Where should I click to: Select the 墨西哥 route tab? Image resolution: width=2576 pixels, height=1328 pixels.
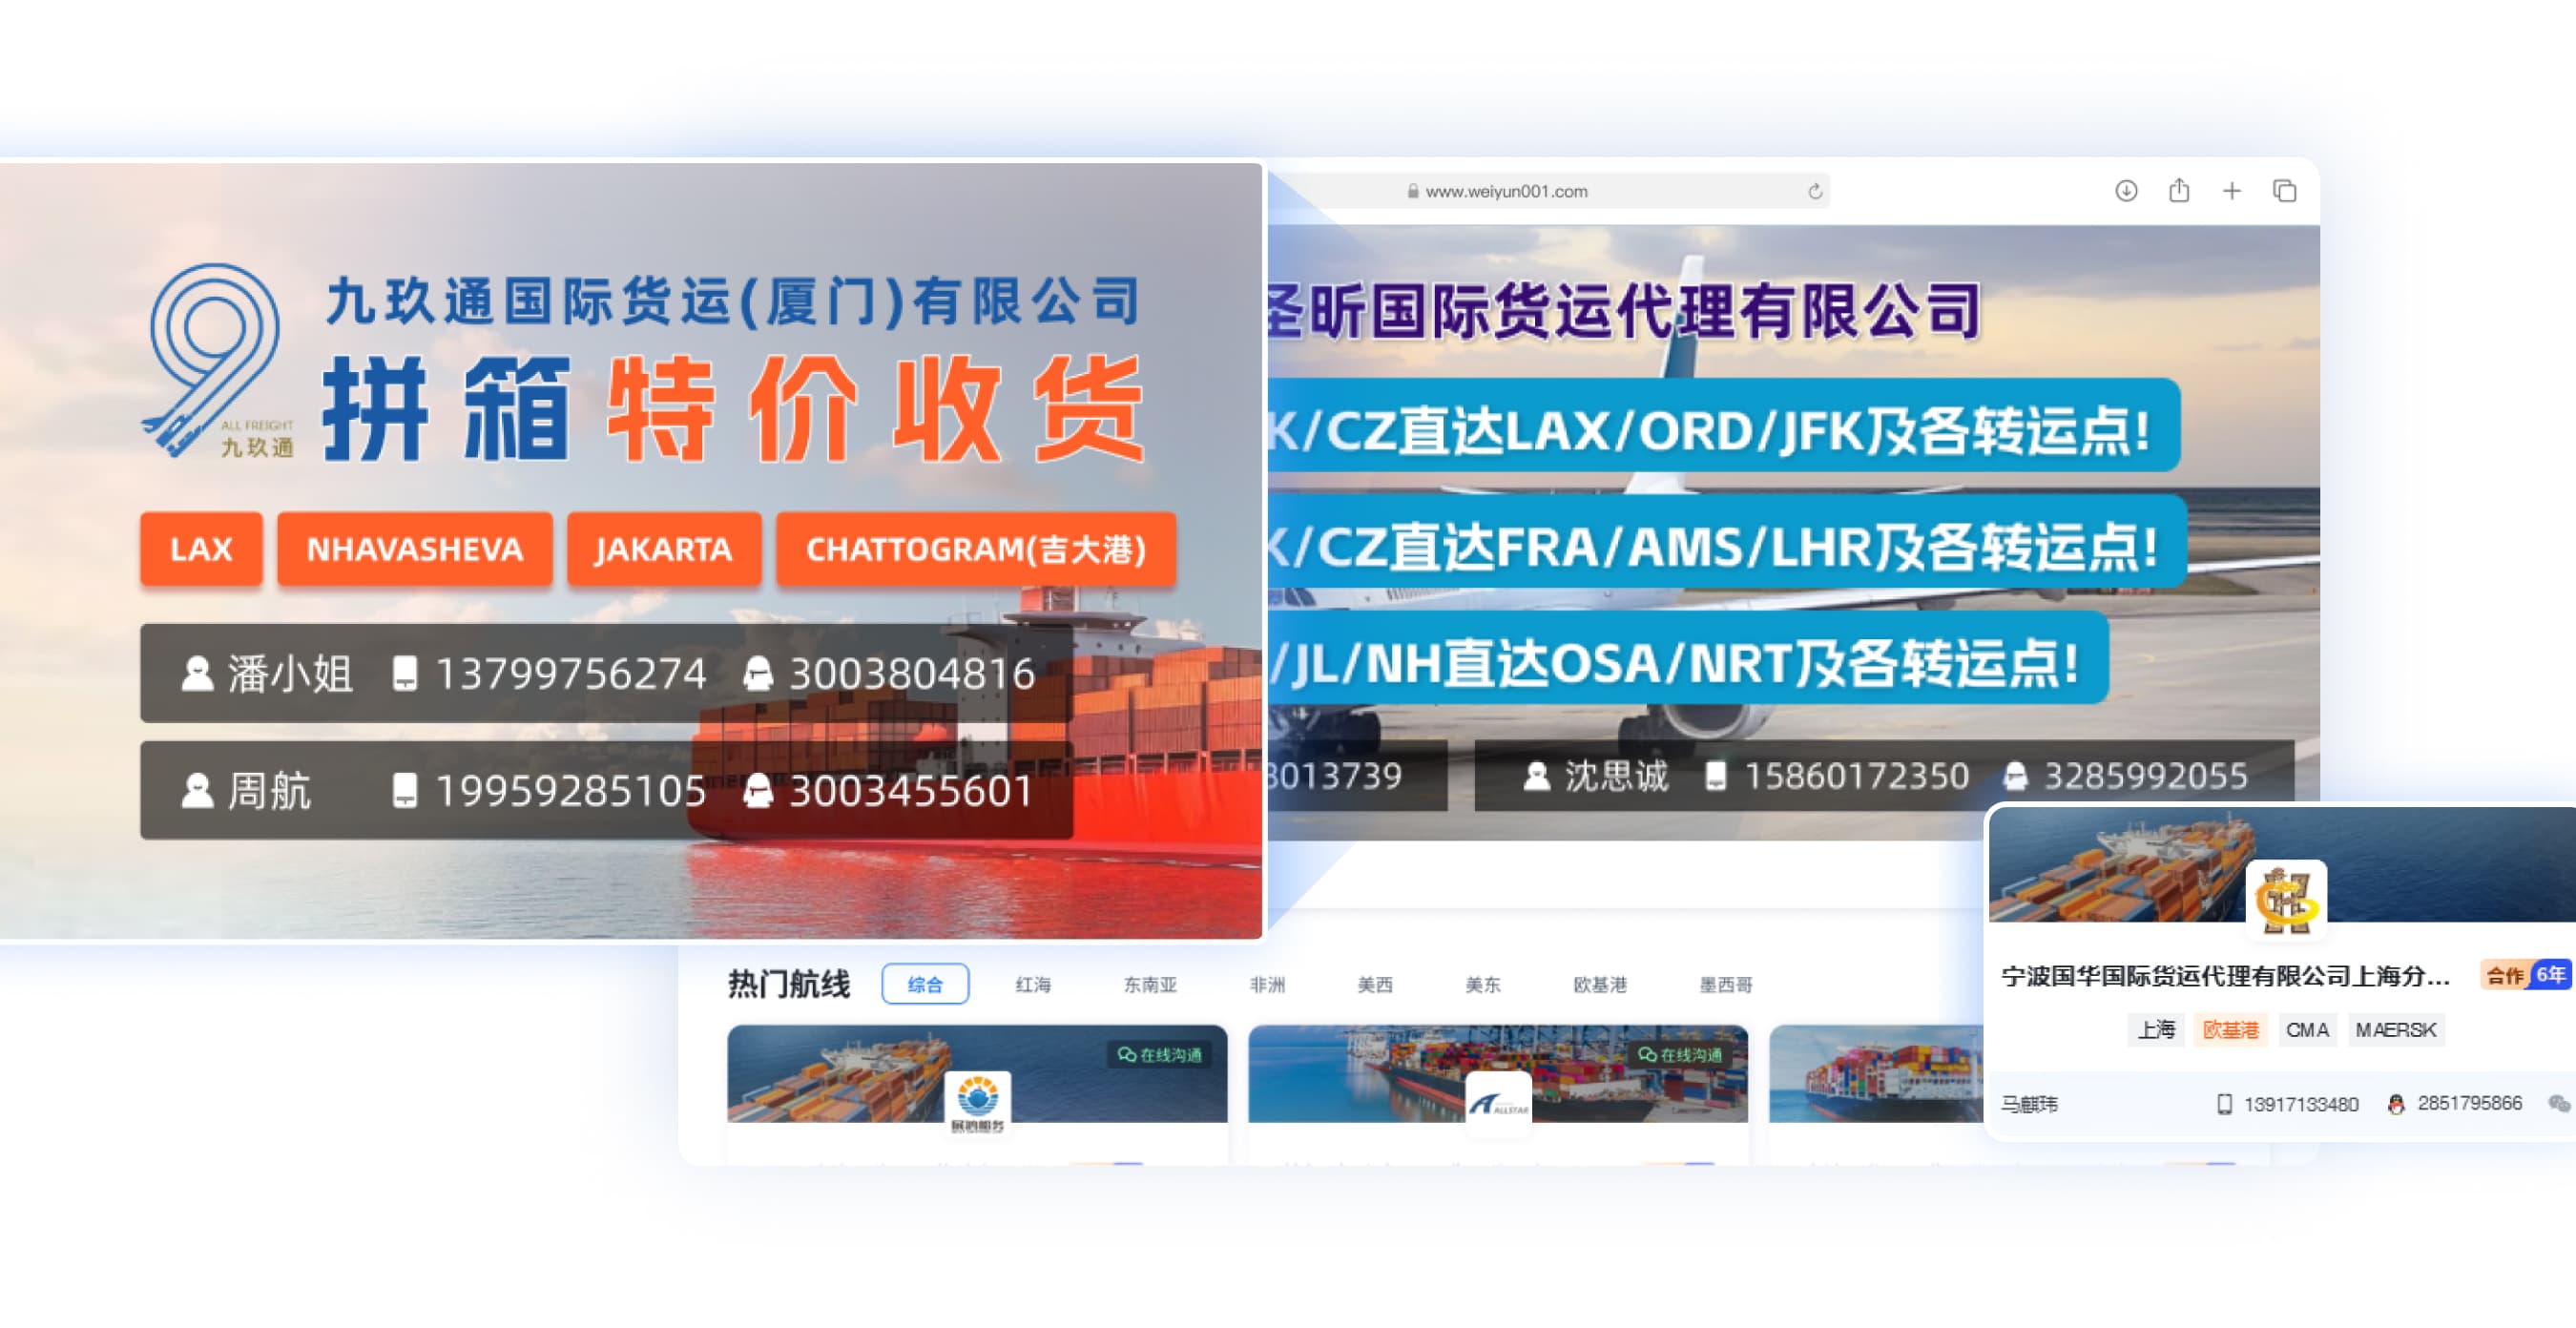pyautogui.click(x=1726, y=985)
